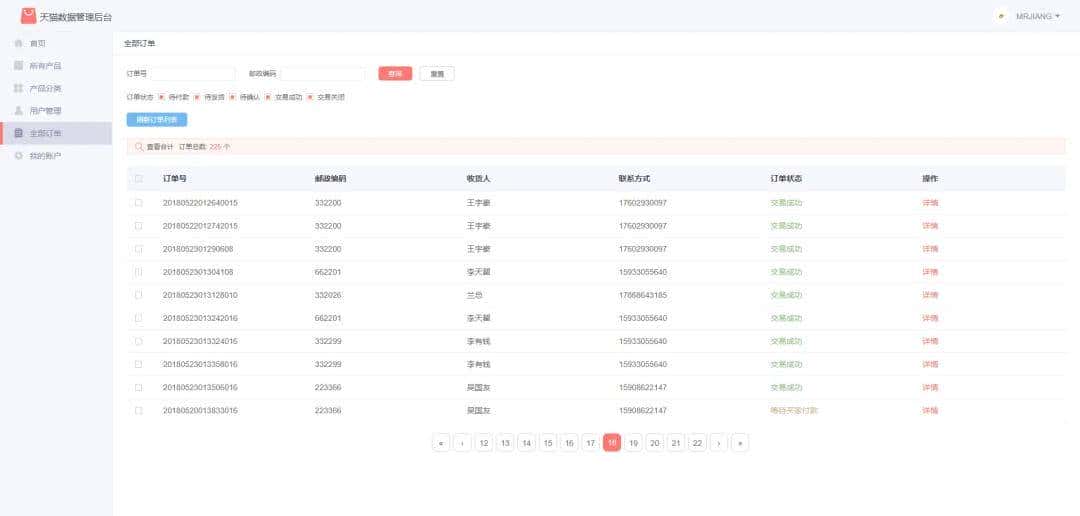This screenshot has height=516, width=1080.
Task: Open 所有产品 in the sidebar
Action: point(45,66)
